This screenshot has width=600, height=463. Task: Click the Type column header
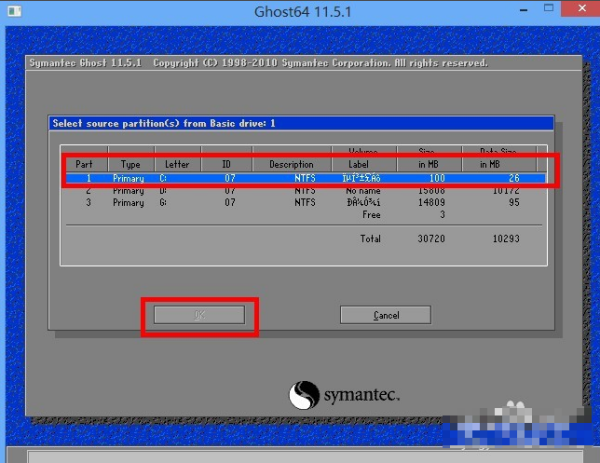tap(131, 164)
